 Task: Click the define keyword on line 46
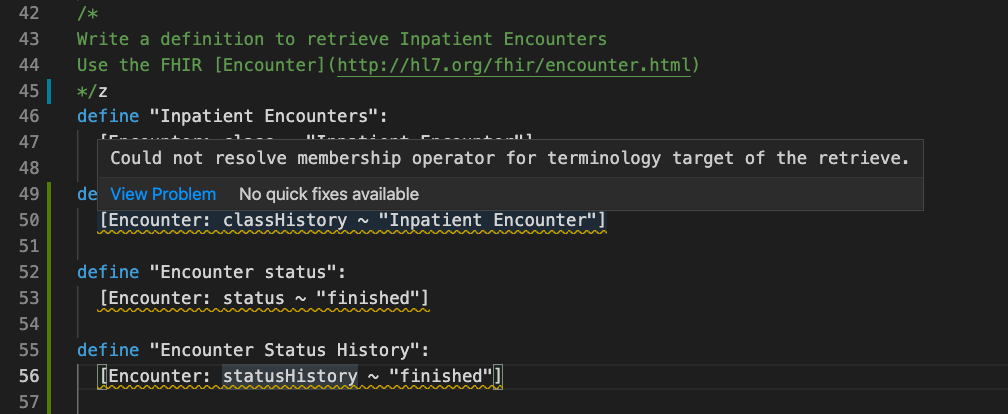(108, 116)
